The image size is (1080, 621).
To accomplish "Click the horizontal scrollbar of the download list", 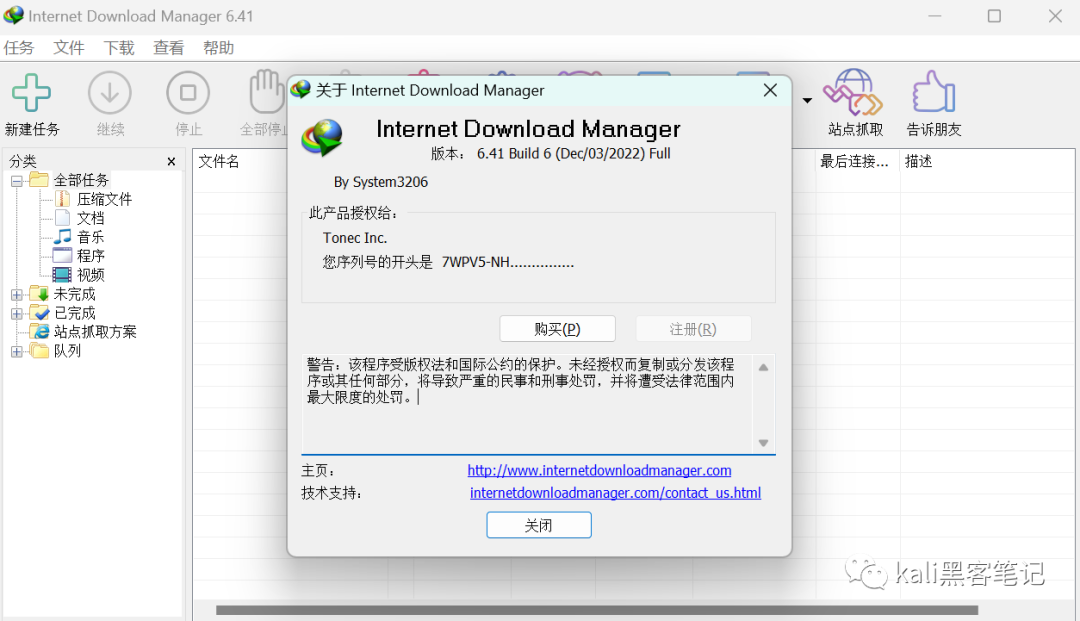I will [596, 610].
